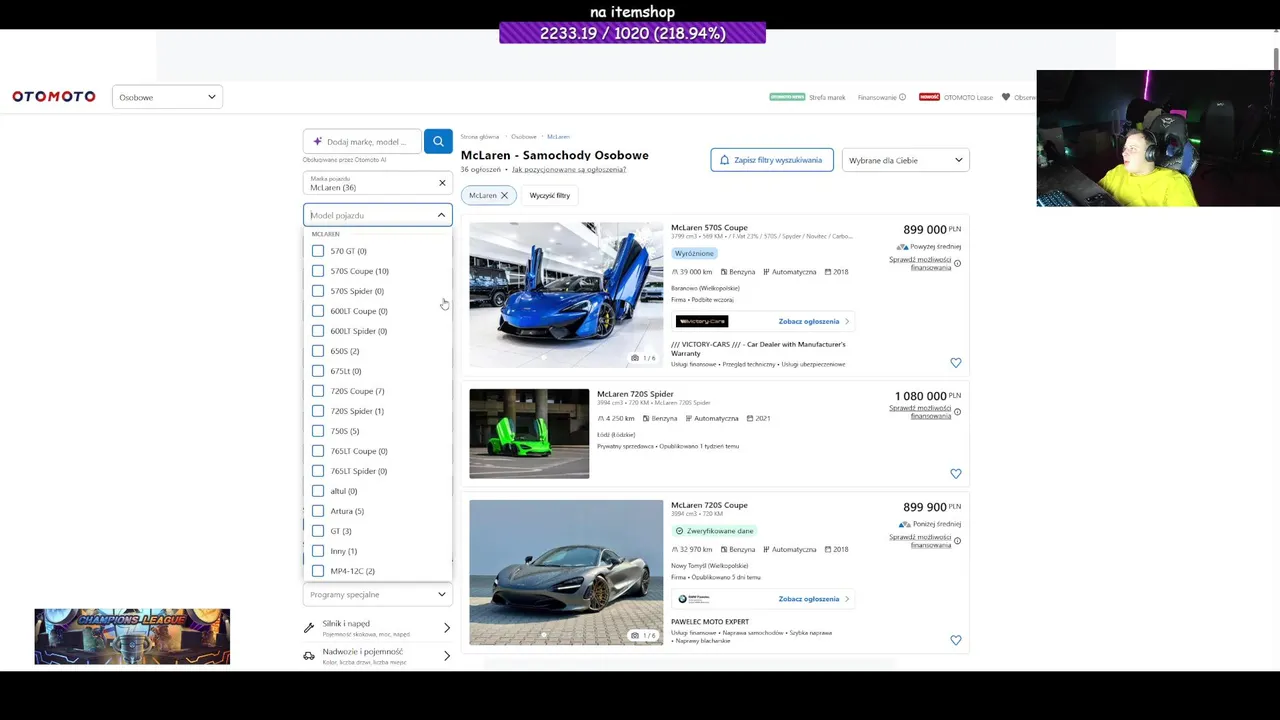Check the 720S Coupe (7) option
Image resolution: width=1280 pixels, height=720 pixels.
click(318, 391)
